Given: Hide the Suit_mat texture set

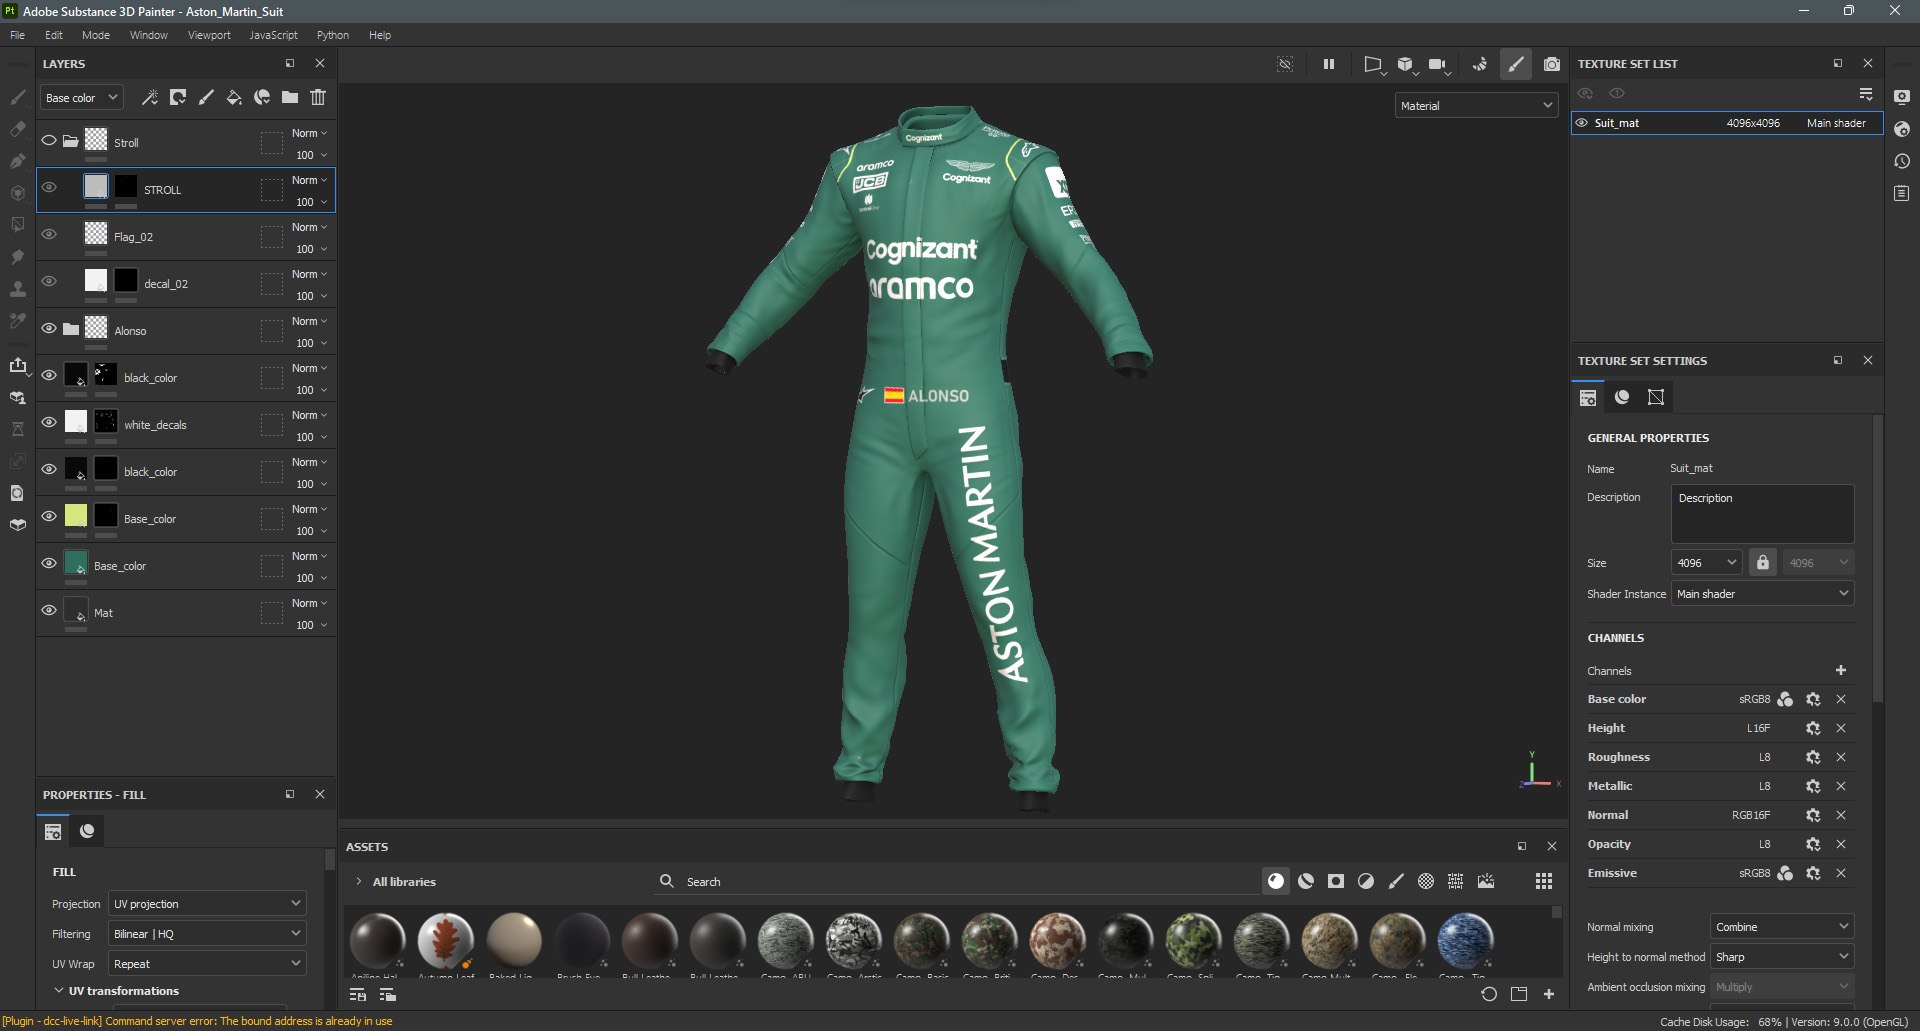Looking at the screenshot, I should (x=1582, y=123).
